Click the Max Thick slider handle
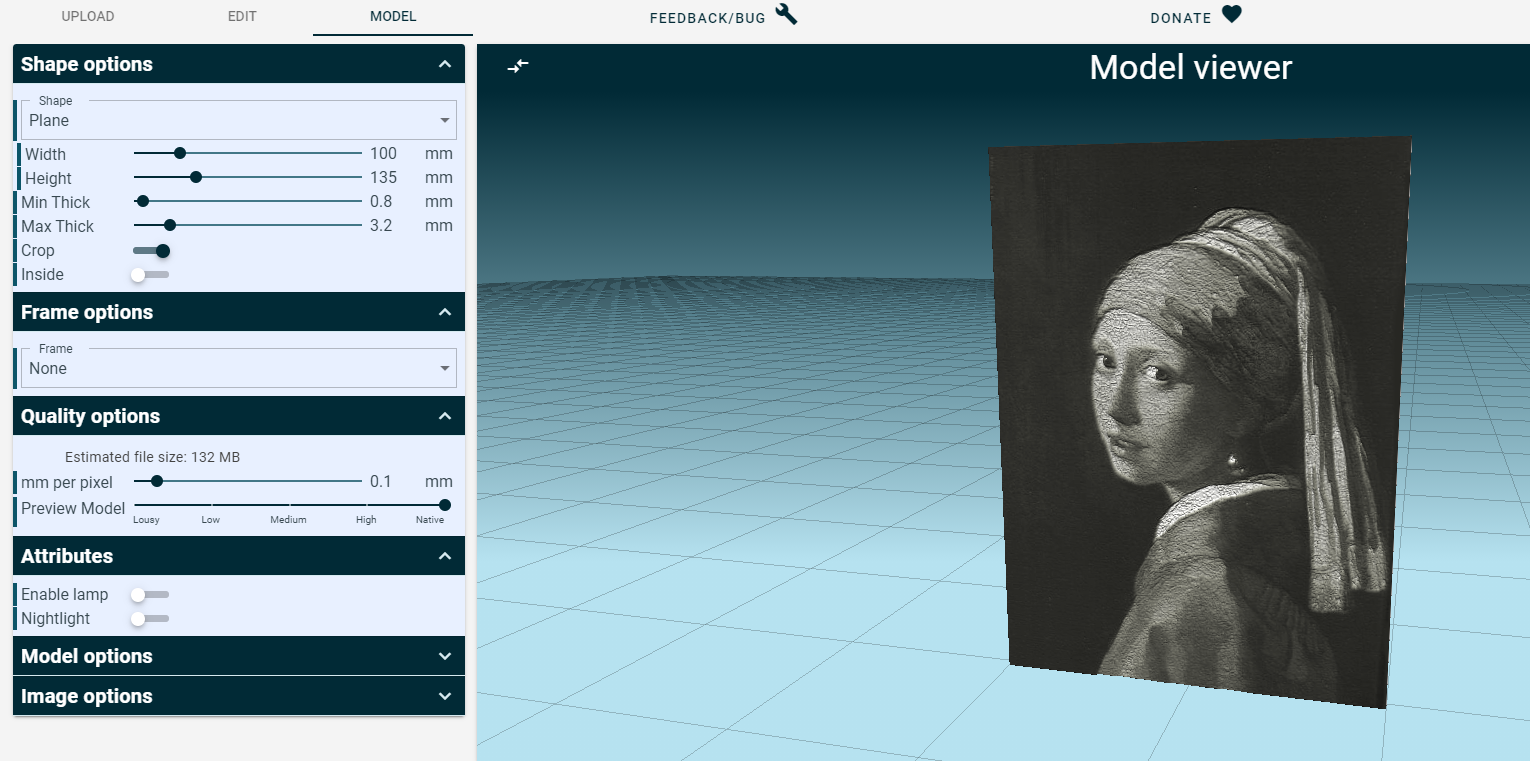This screenshot has height=761, width=1530. point(170,225)
